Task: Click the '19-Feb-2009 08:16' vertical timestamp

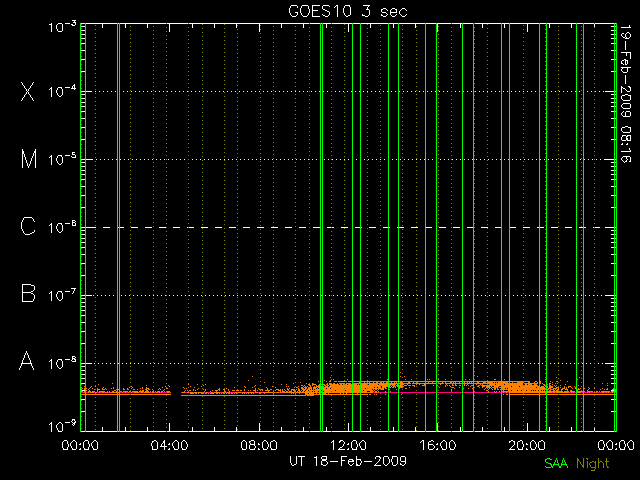Action: click(x=624, y=93)
